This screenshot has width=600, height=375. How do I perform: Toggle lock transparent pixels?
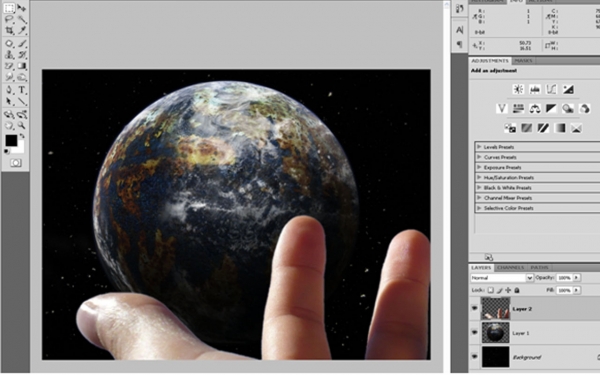coord(491,290)
